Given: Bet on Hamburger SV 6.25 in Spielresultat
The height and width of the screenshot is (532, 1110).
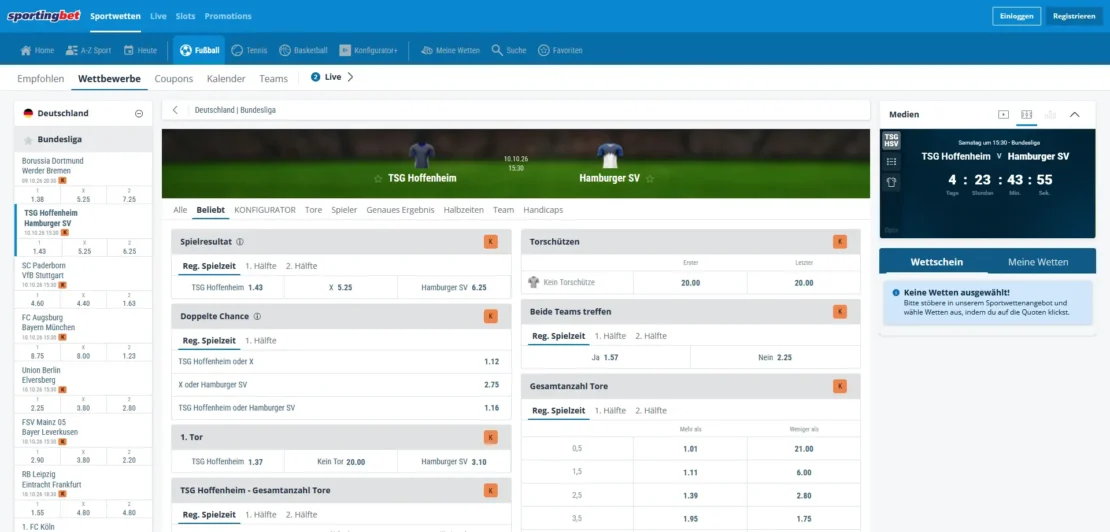Looking at the screenshot, I should (454, 288).
